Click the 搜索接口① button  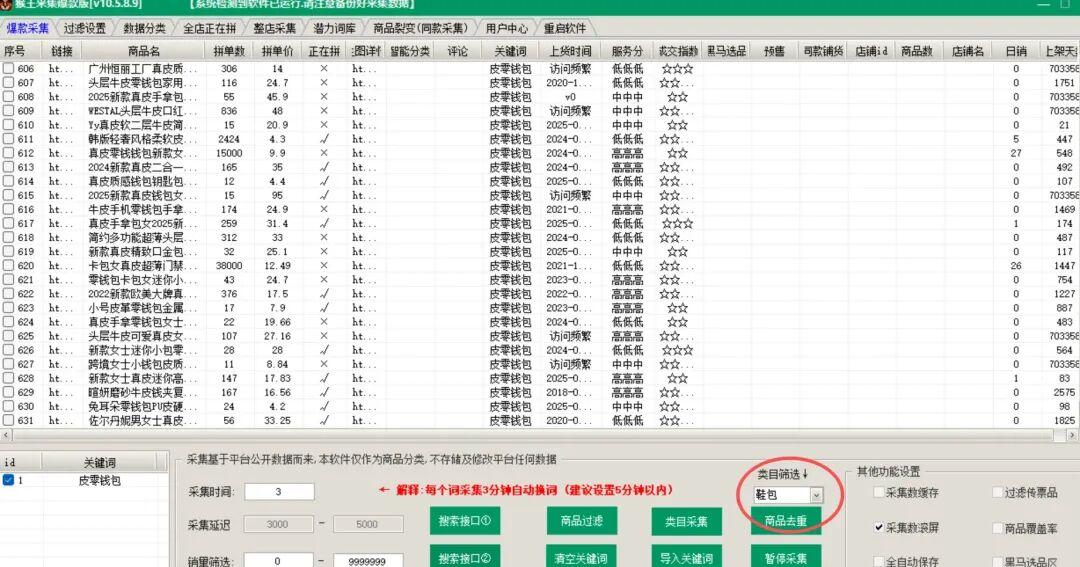(465, 521)
